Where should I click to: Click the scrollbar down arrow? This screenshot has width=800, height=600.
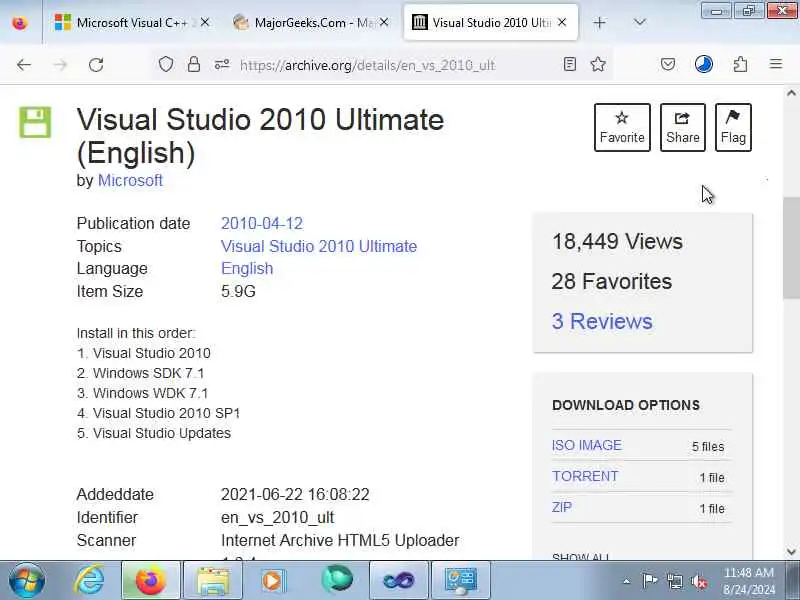791,552
